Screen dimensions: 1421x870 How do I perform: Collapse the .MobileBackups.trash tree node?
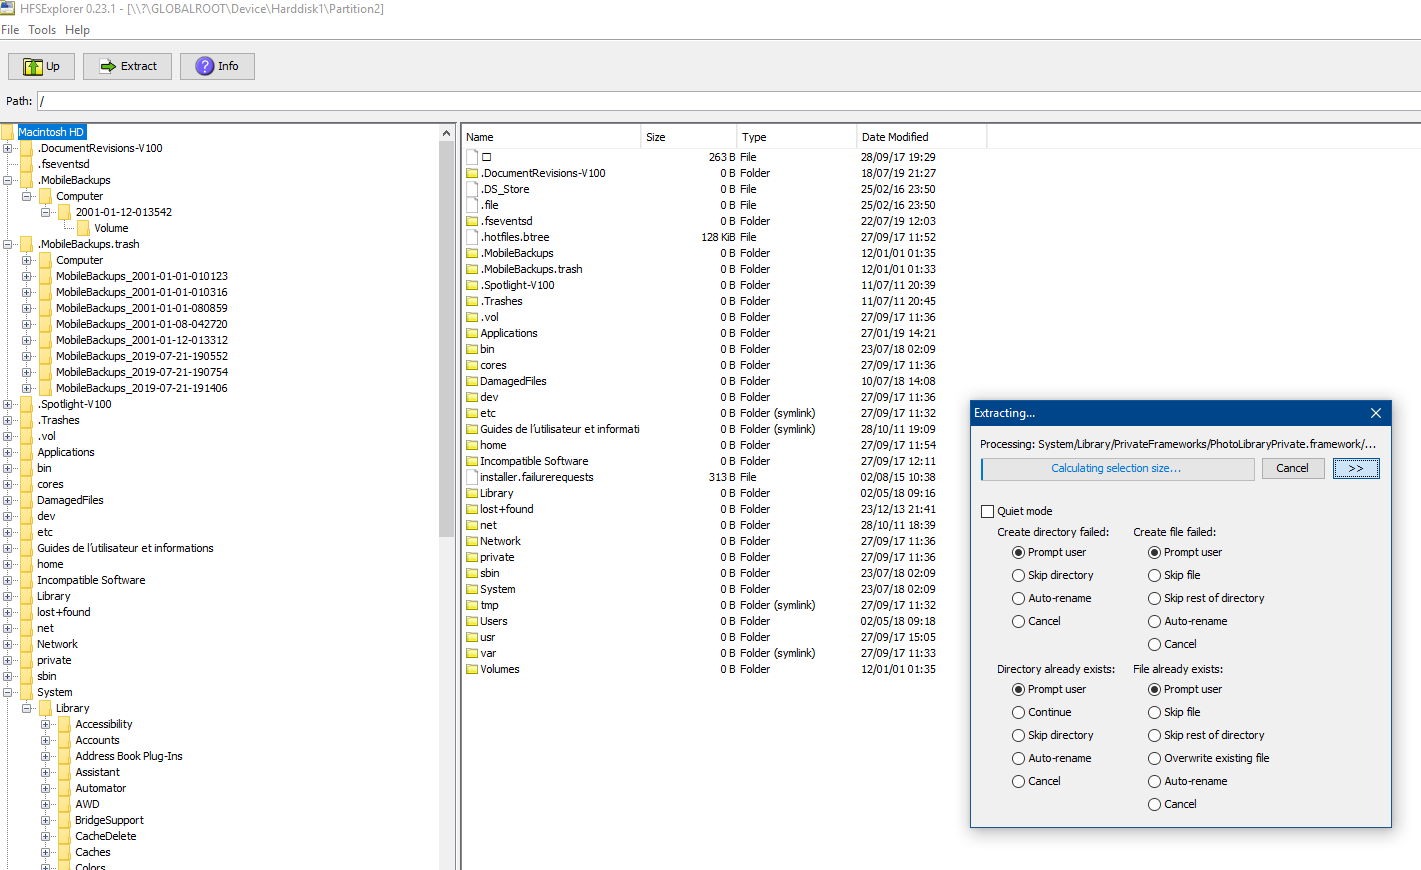coord(8,244)
